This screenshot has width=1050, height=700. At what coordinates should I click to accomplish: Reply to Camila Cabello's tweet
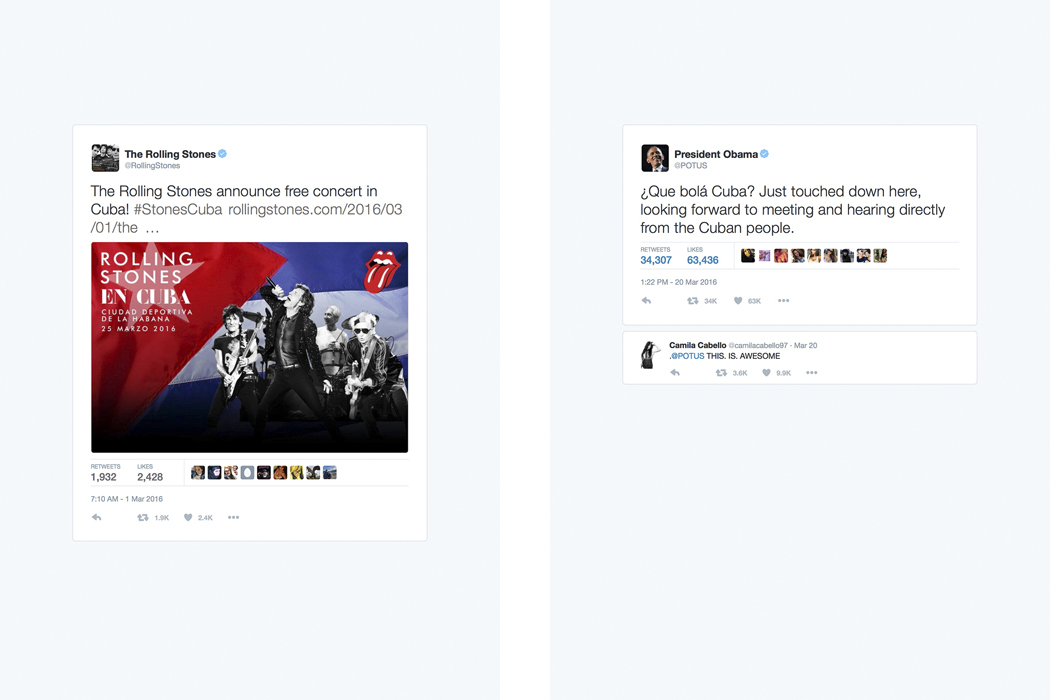point(675,372)
